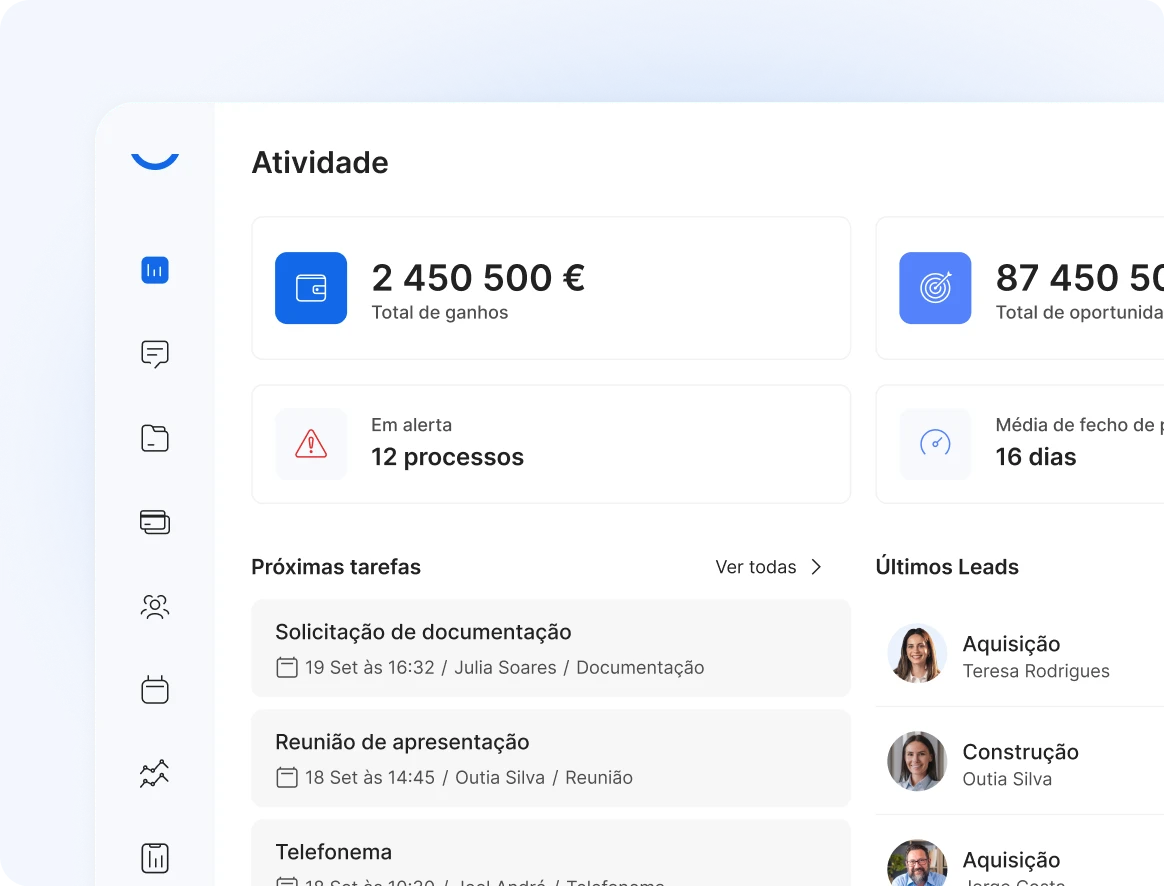Open the contacts icon in sidebar

click(154, 606)
